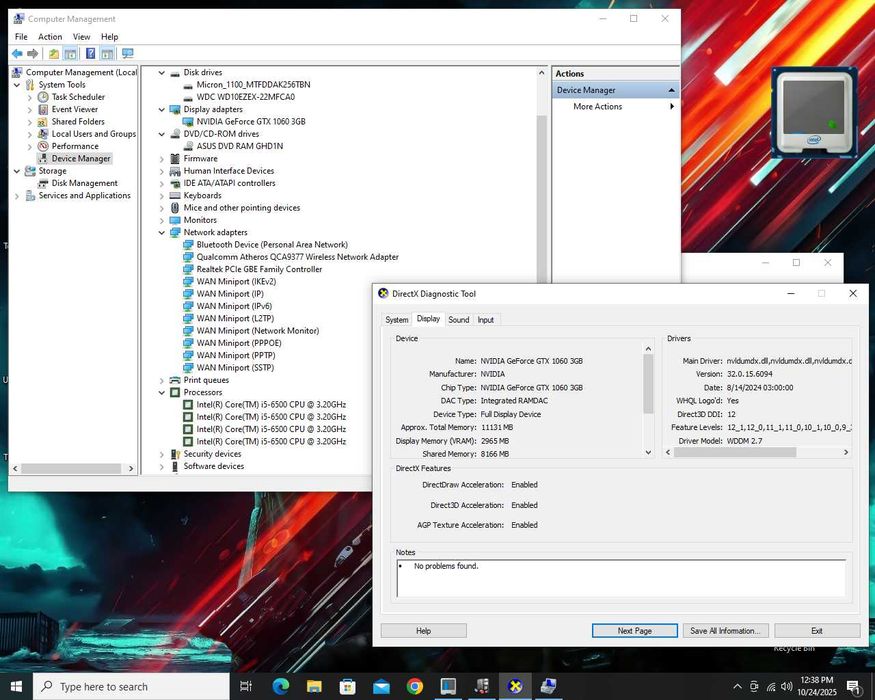Select Bluetooth Device (Personal Area Network)
Screen dimensions: 875x700
(272, 244)
